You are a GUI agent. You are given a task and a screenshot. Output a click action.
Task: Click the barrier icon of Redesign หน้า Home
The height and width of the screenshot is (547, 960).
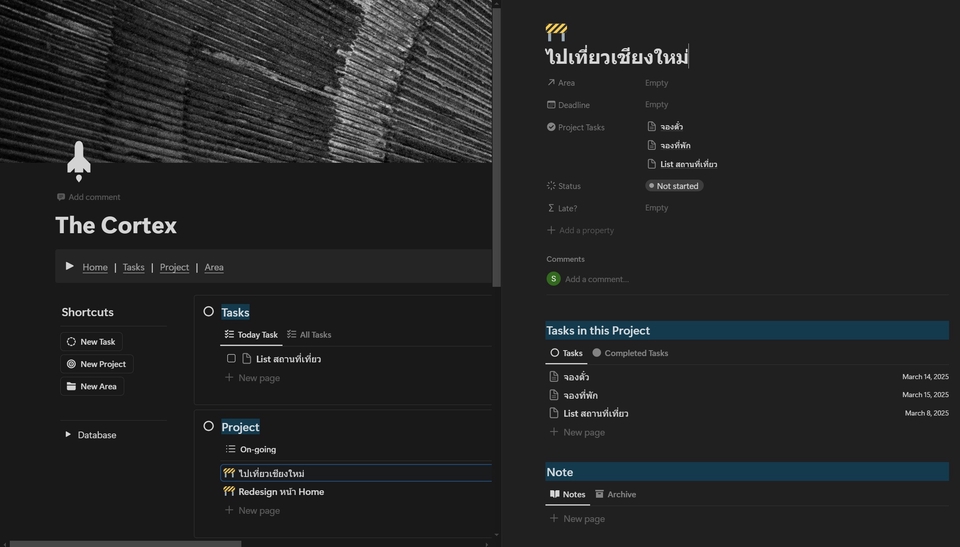(229, 491)
